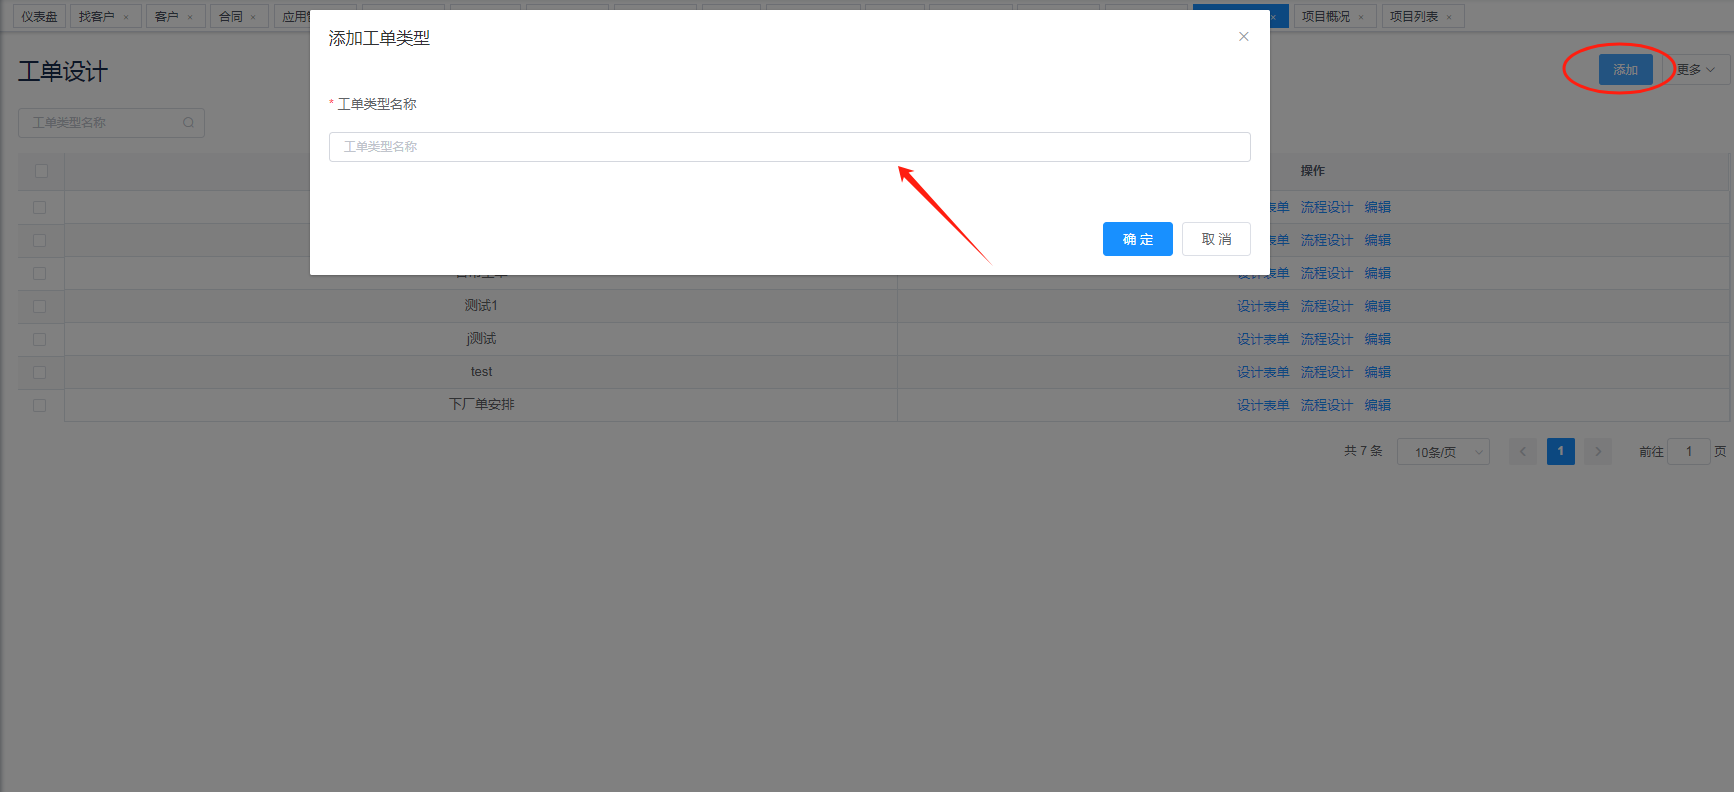The image size is (1734, 792).
Task: Open 流程设计 link for 下厂单安排 row
Action: (1326, 405)
